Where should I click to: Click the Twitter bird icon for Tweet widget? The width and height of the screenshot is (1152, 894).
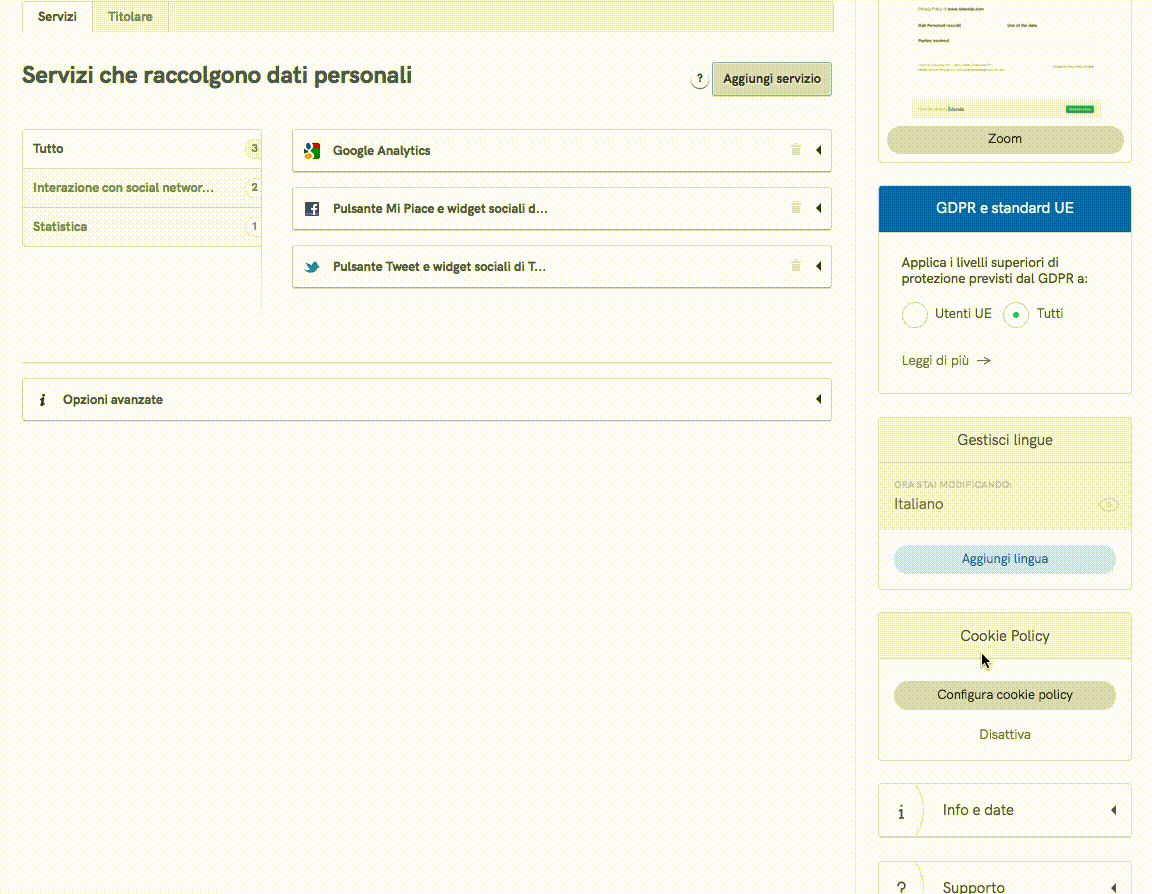click(312, 267)
